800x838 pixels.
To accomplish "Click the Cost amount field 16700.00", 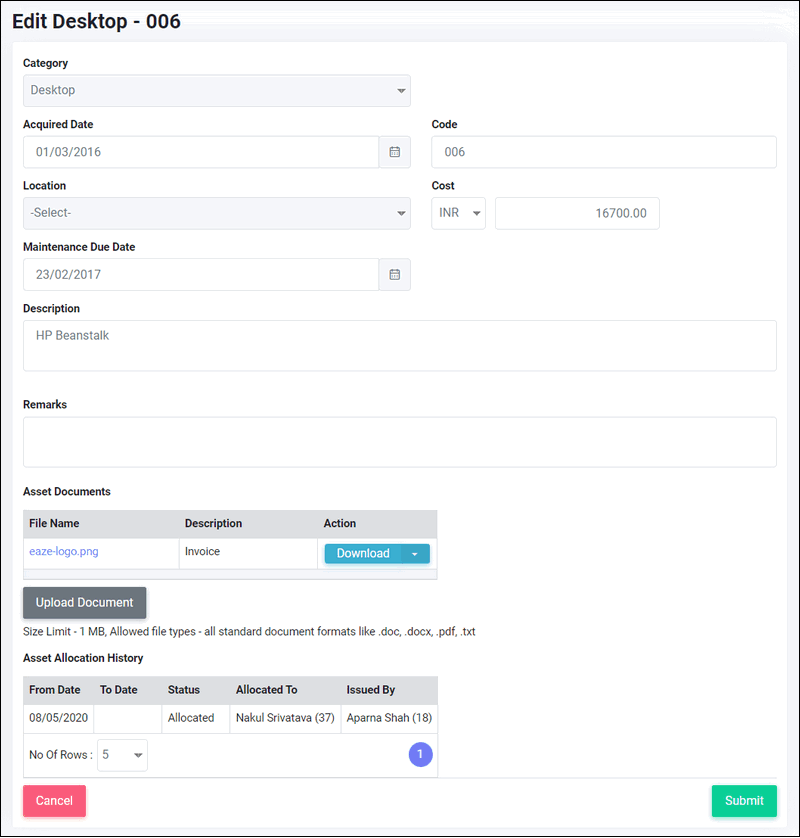I will click(x=577, y=213).
